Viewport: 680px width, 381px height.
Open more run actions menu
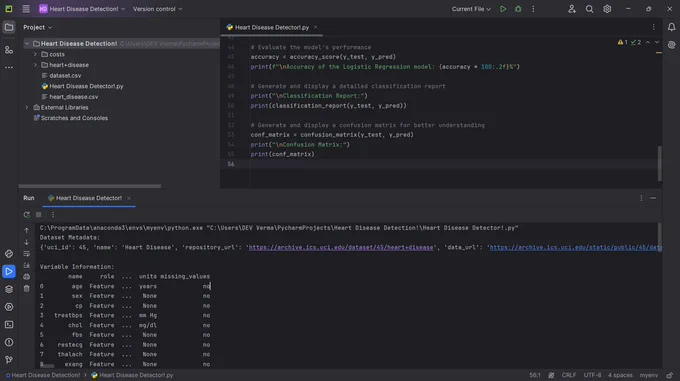click(x=533, y=9)
